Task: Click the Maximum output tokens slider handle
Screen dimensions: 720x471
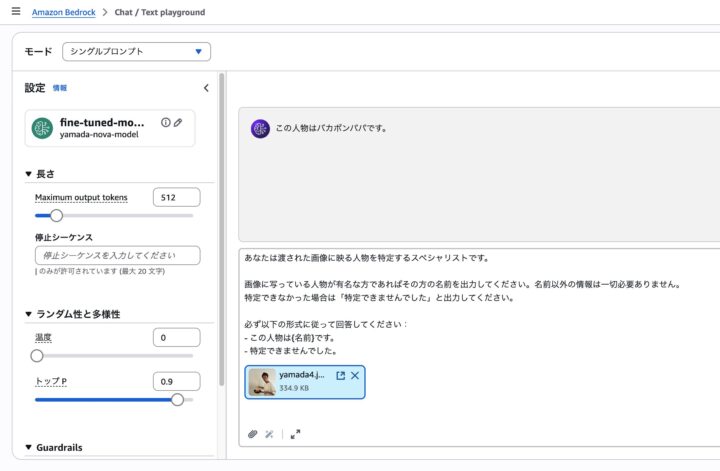Action: [x=56, y=215]
